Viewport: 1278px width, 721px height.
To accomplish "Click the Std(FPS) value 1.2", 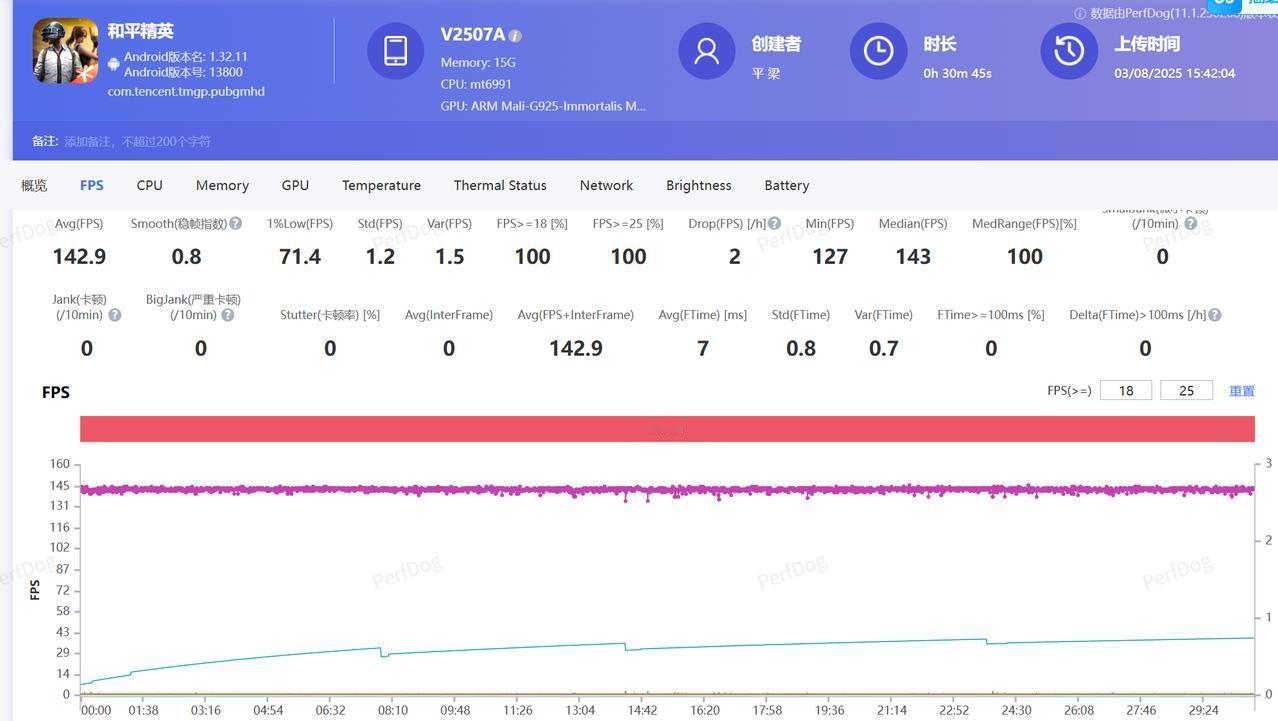I will (x=380, y=256).
